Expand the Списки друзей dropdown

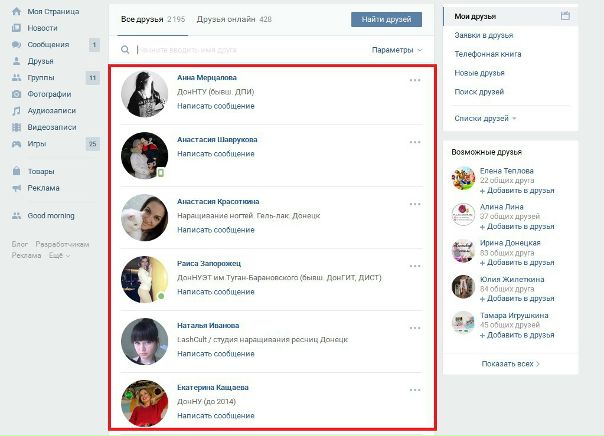click(x=485, y=118)
